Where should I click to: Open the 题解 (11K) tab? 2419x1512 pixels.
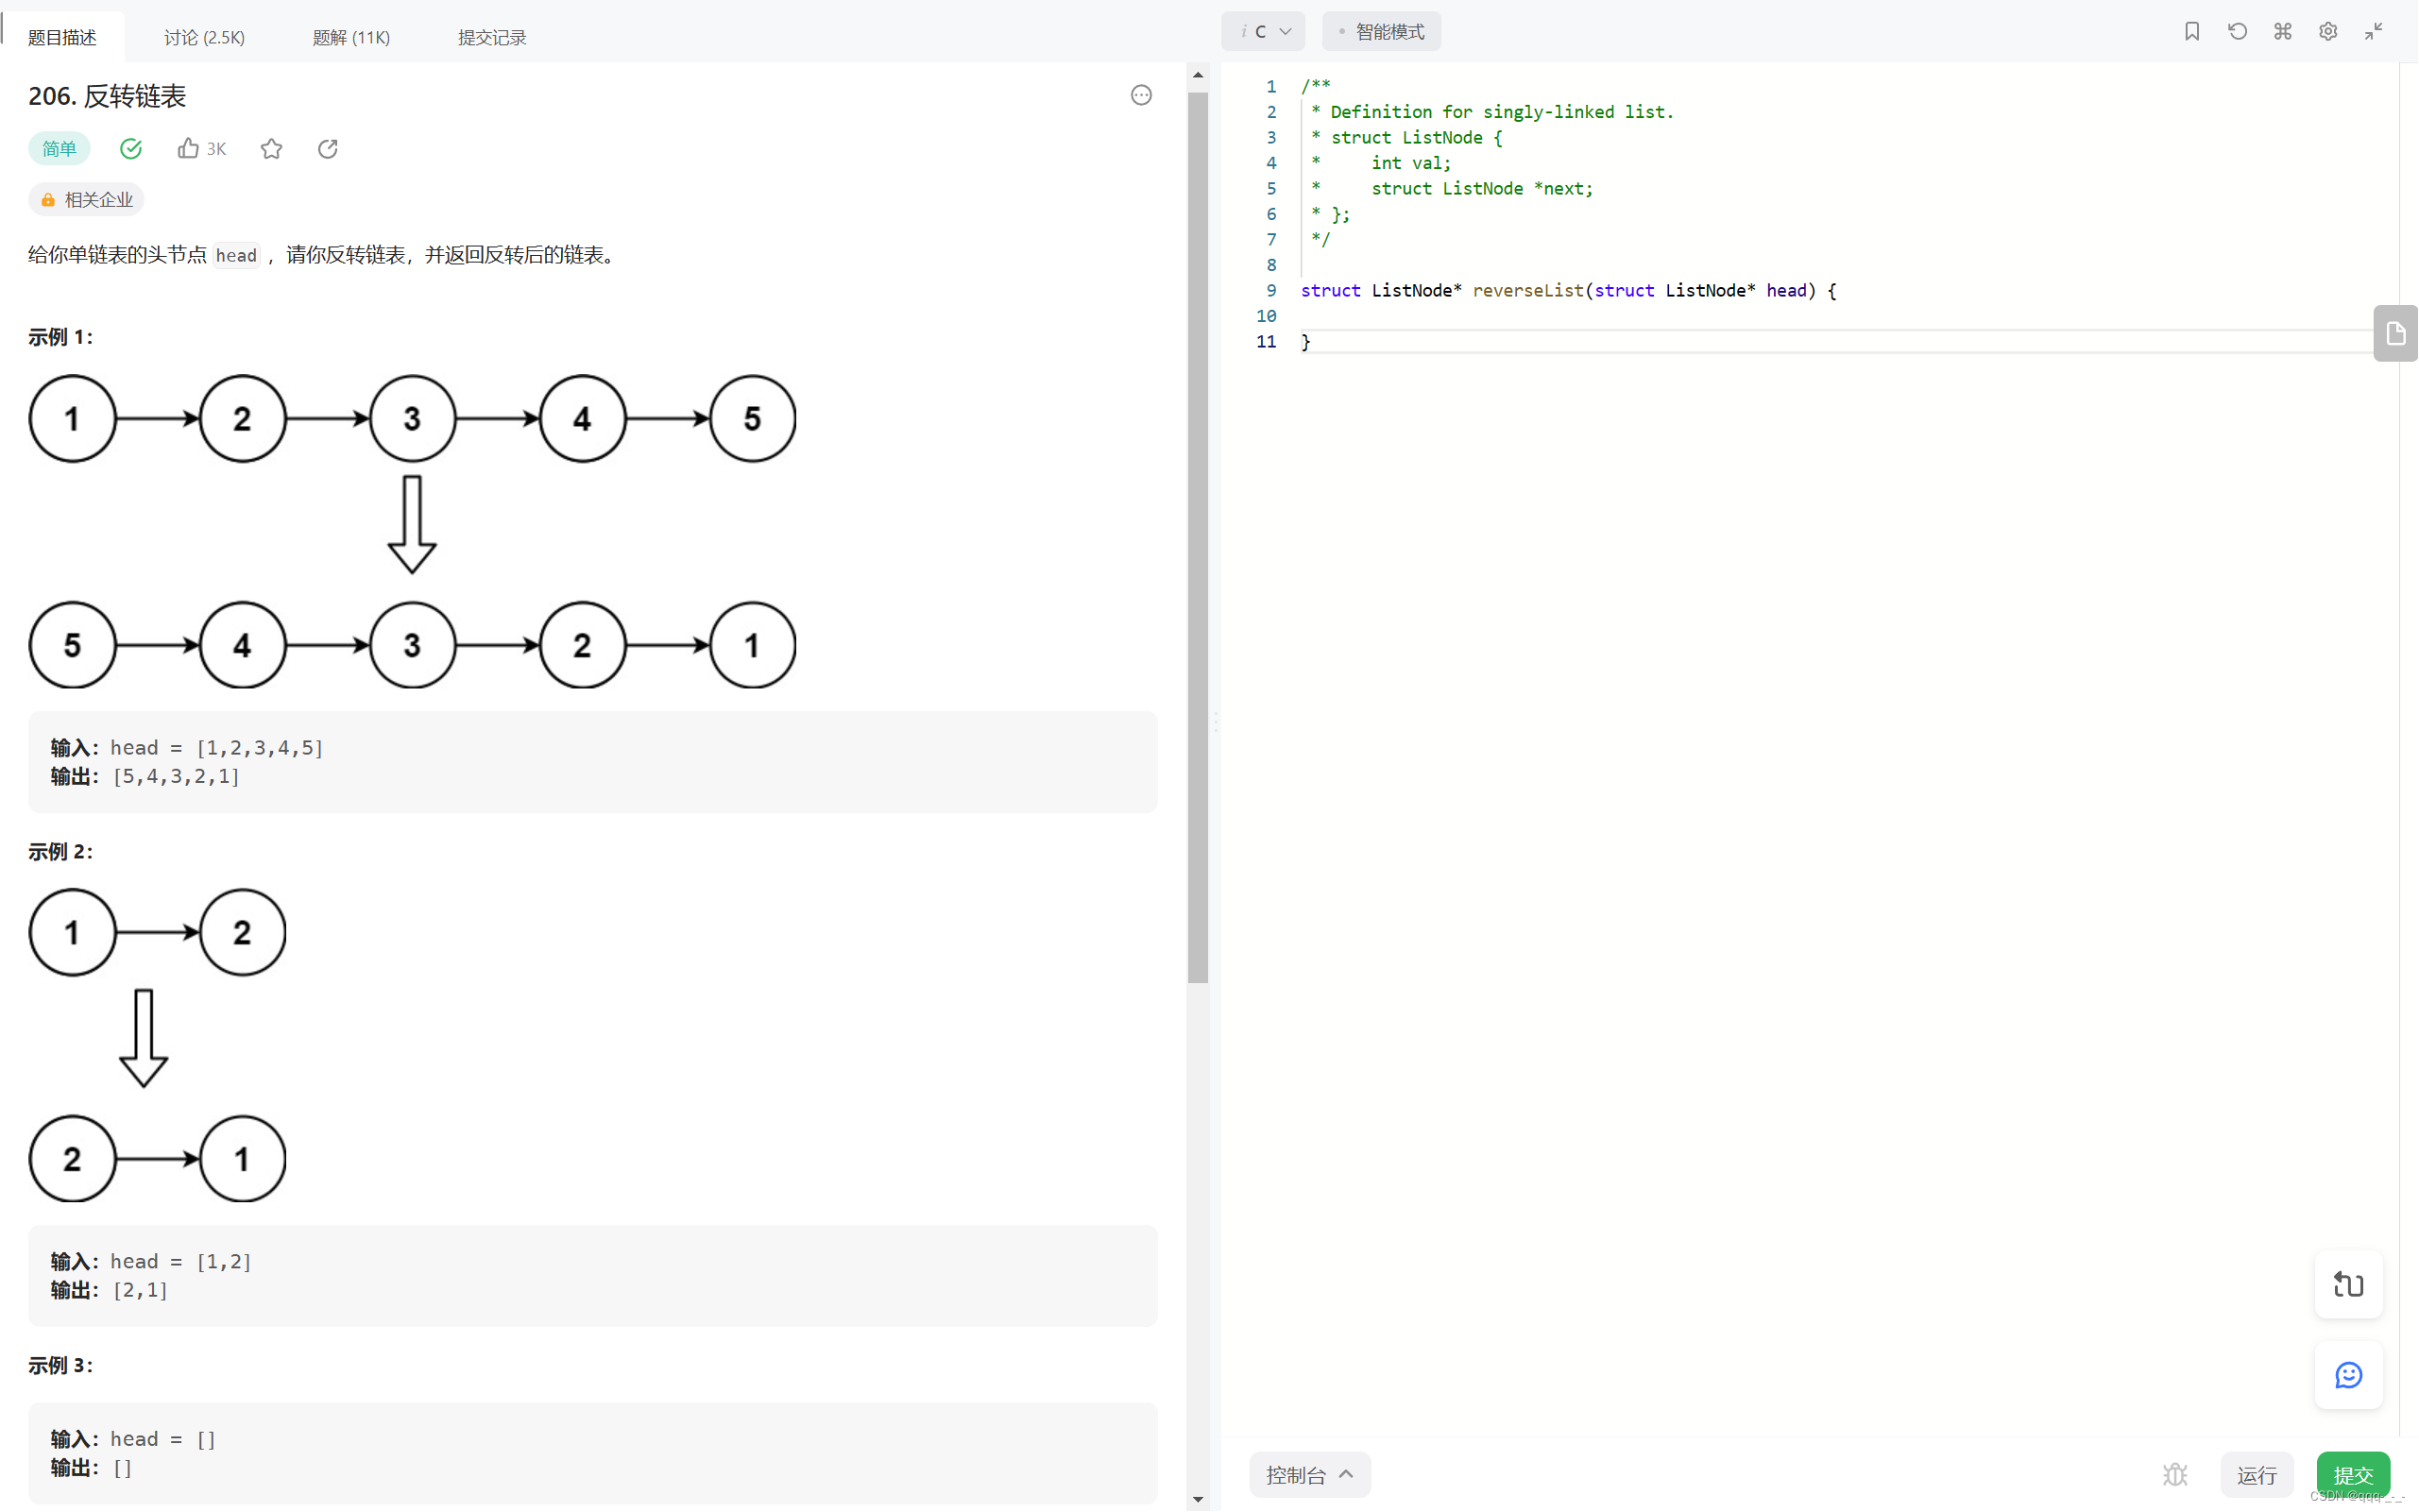coord(351,37)
